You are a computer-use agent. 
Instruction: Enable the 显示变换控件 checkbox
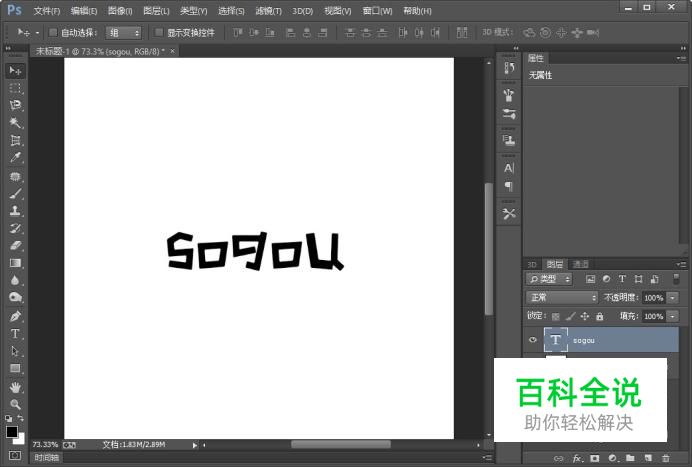pyautogui.click(x=159, y=32)
